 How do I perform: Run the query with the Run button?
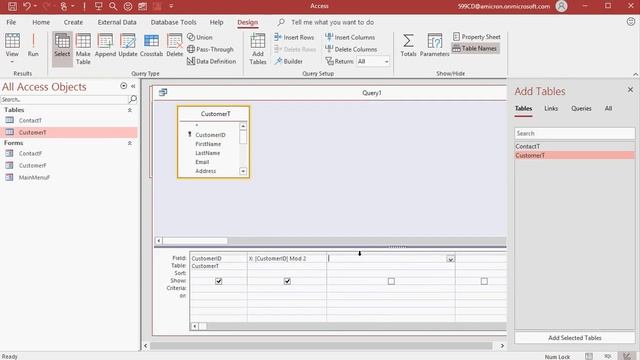pos(33,45)
